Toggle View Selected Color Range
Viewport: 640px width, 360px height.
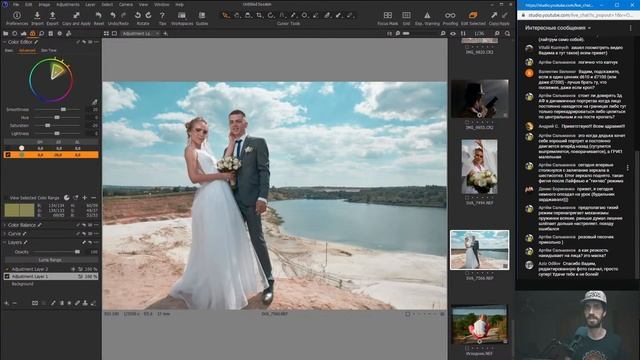(x=67, y=198)
